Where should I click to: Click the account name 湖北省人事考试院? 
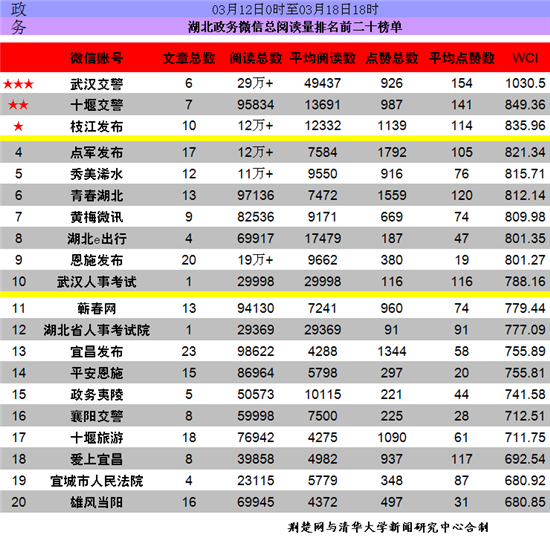(x=96, y=330)
